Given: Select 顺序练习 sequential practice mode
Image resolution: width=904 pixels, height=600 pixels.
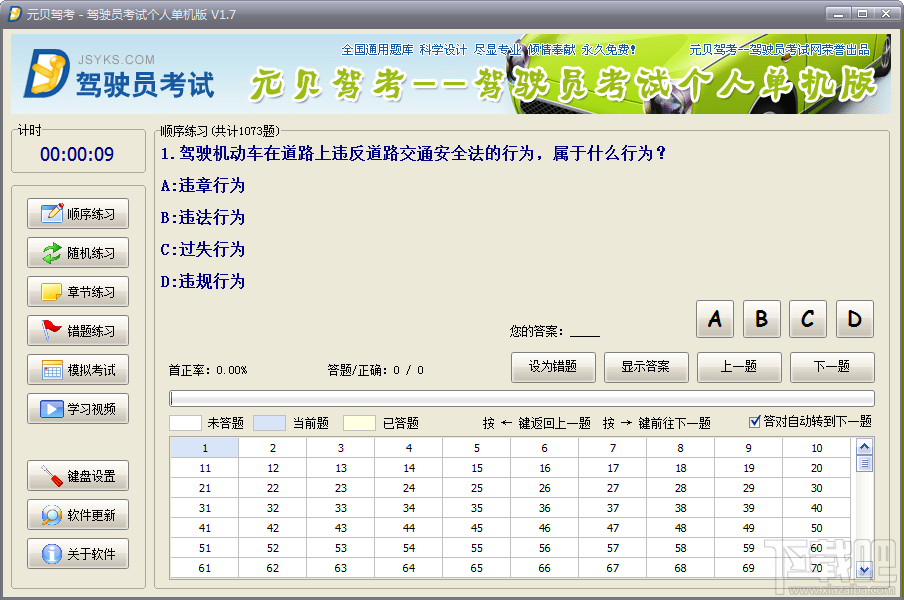Looking at the screenshot, I should click(77, 213).
